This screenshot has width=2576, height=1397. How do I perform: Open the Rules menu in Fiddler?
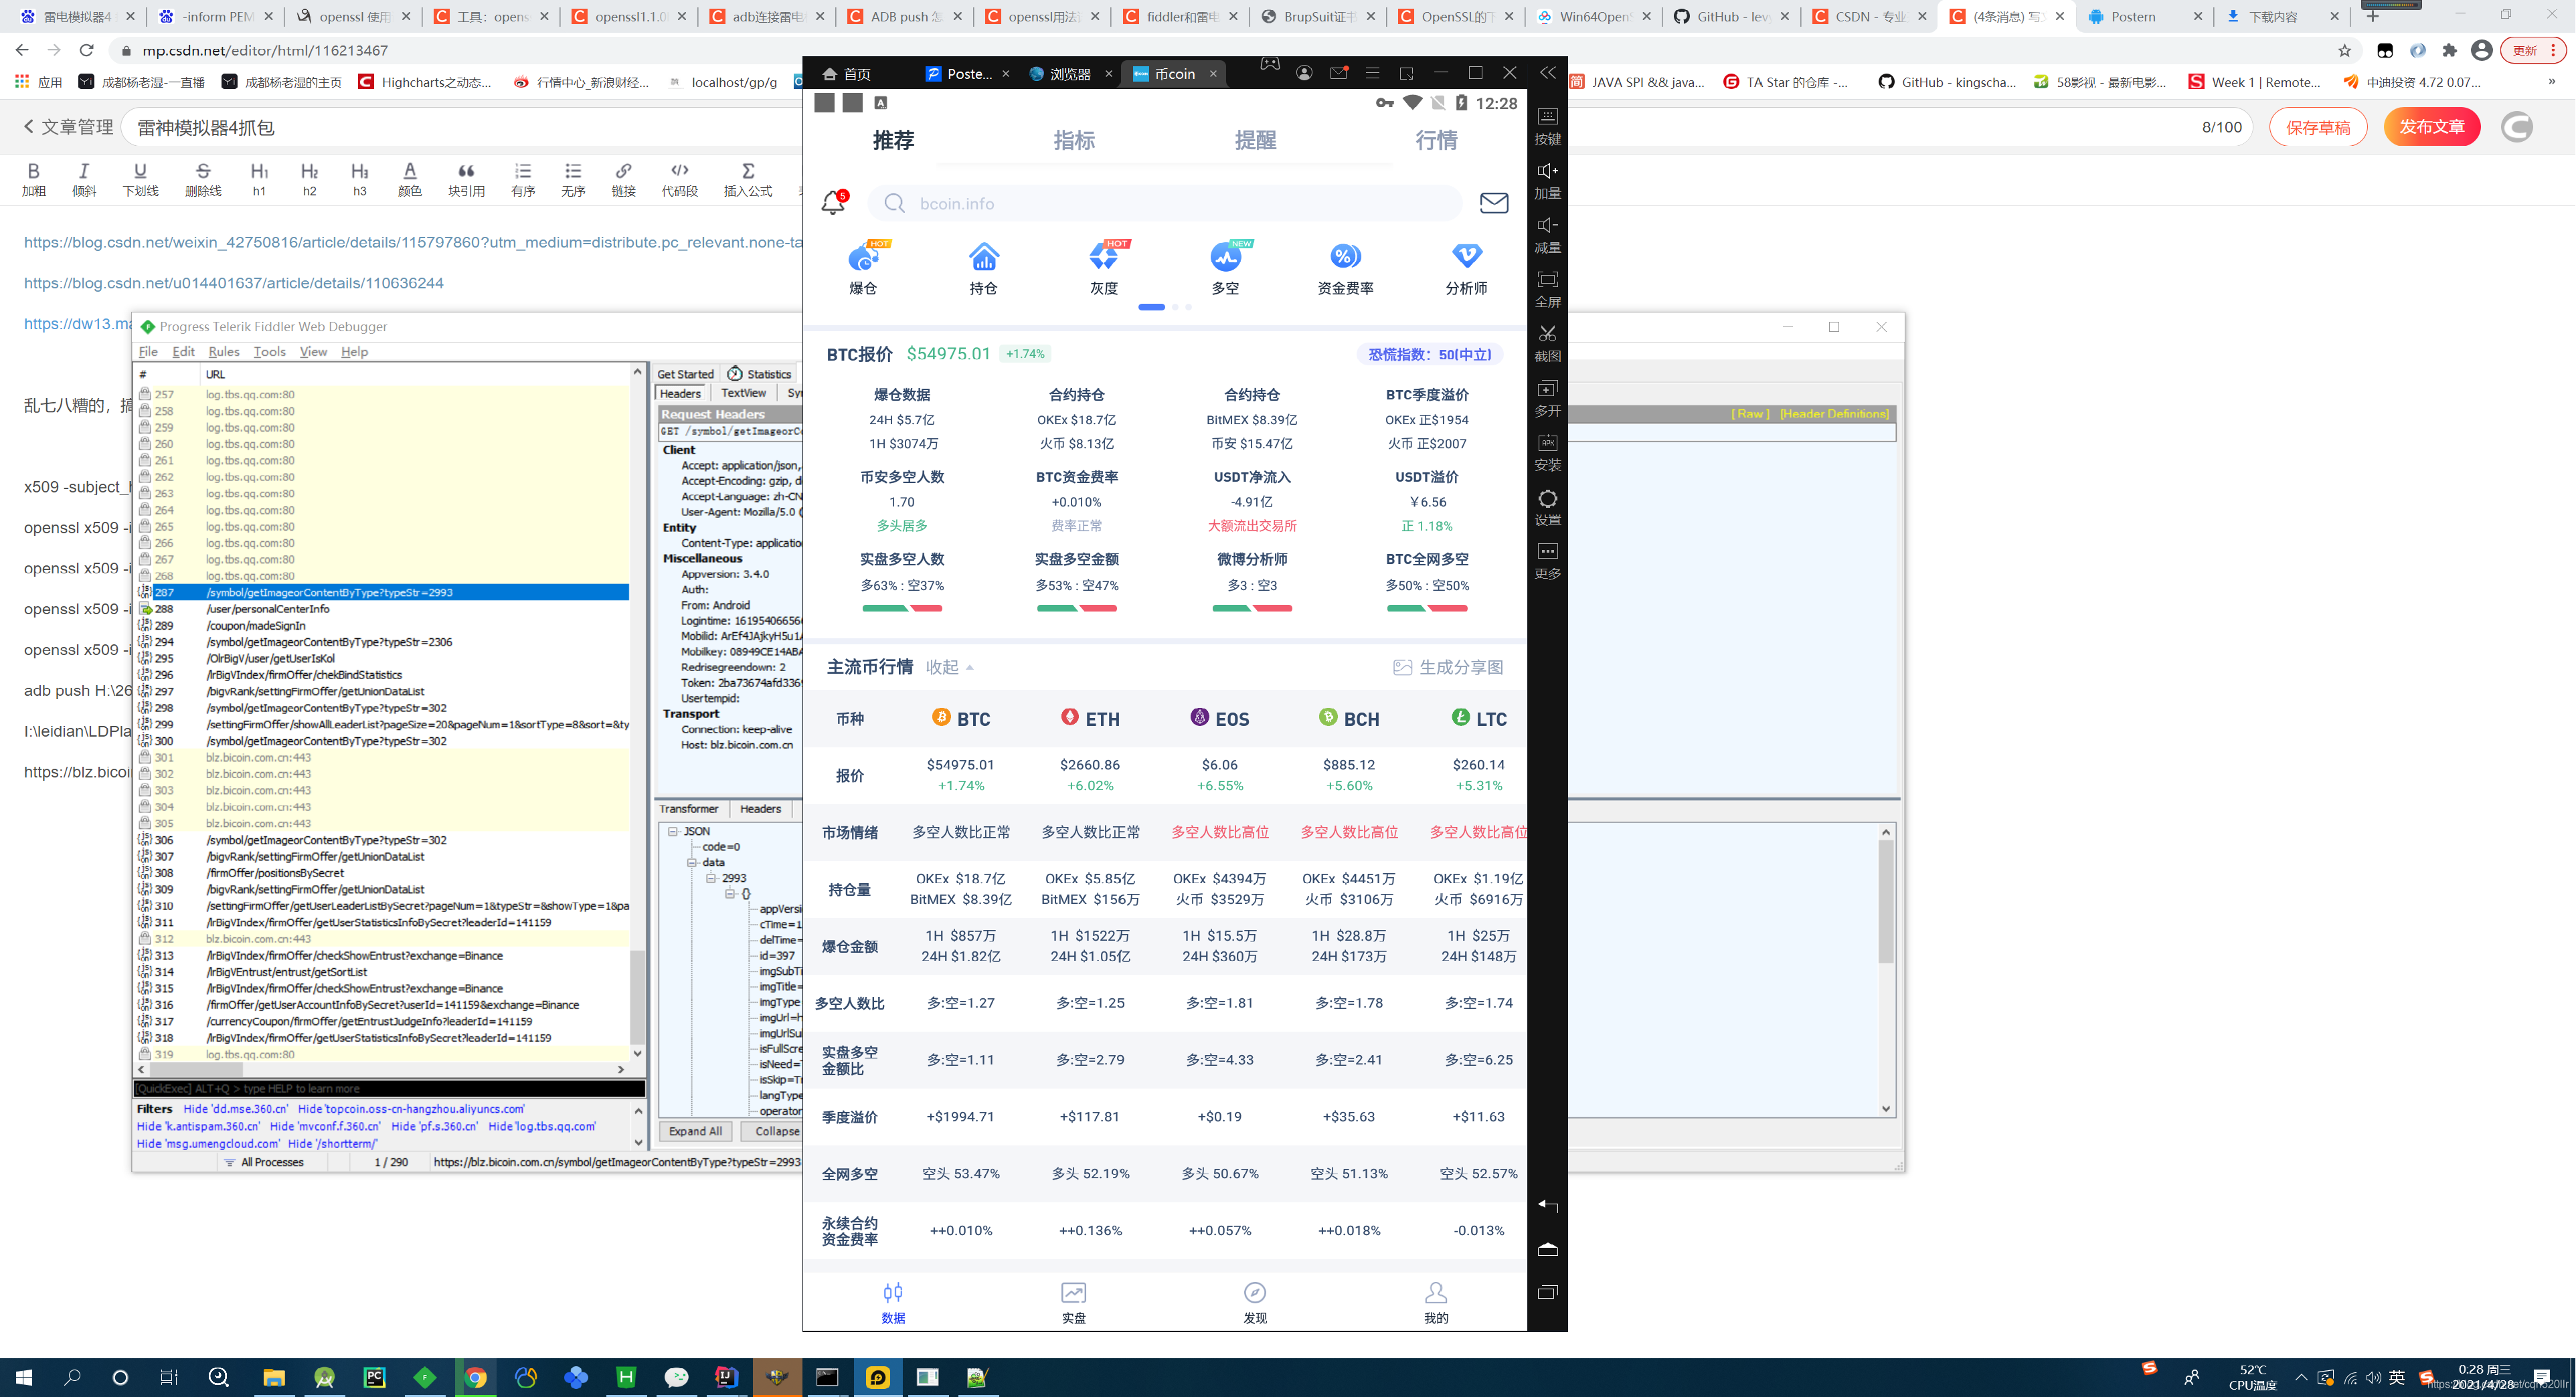(223, 352)
